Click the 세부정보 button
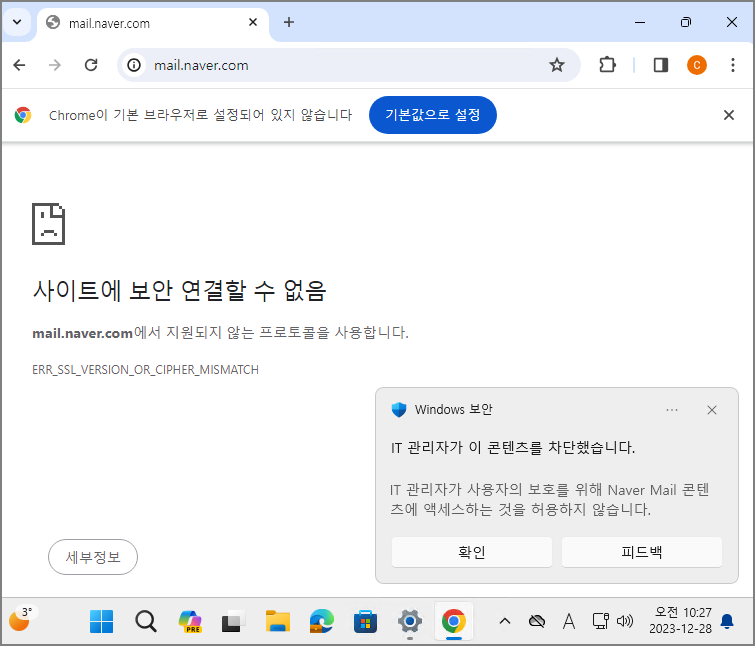755x646 pixels. pos(93,557)
